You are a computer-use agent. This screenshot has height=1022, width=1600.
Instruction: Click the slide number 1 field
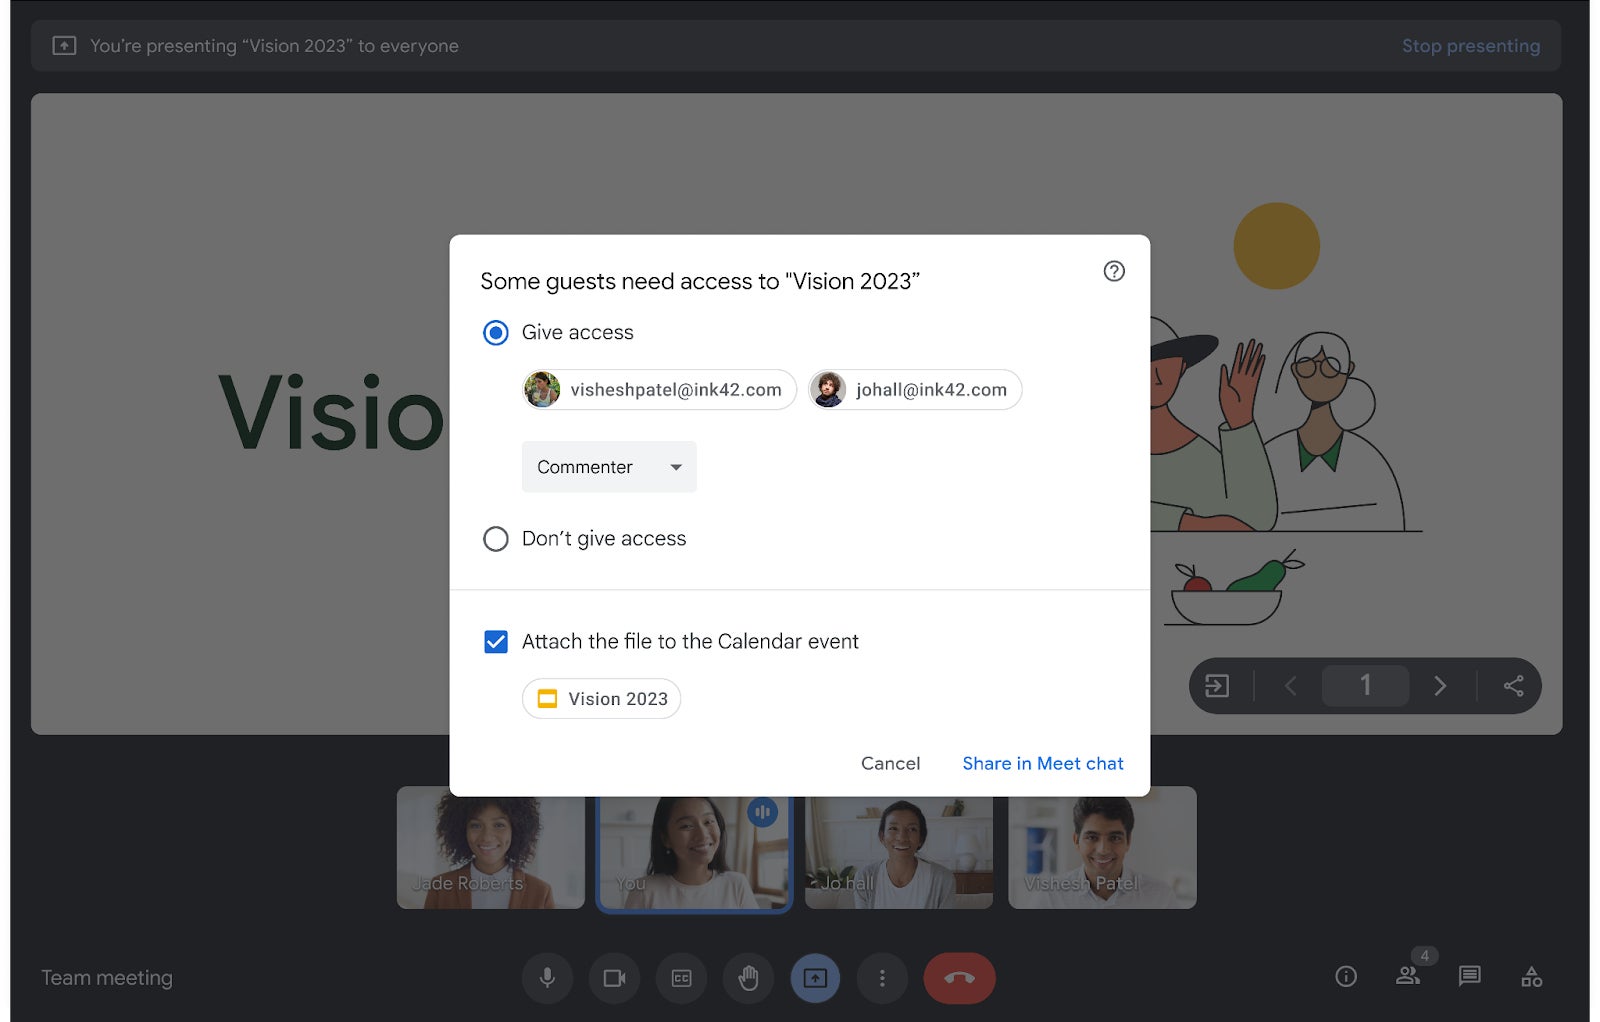pyautogui.click(x=1365, y=685)
